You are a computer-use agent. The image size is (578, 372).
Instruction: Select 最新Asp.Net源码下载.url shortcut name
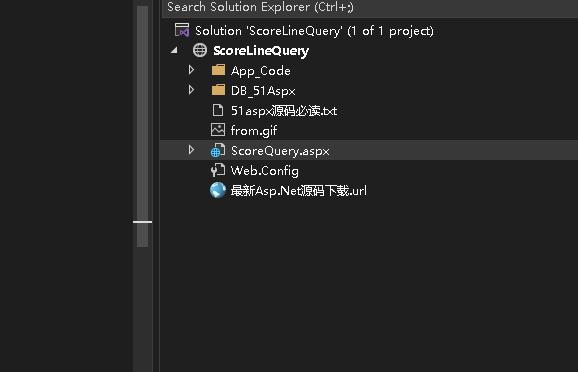pos(299,191)
